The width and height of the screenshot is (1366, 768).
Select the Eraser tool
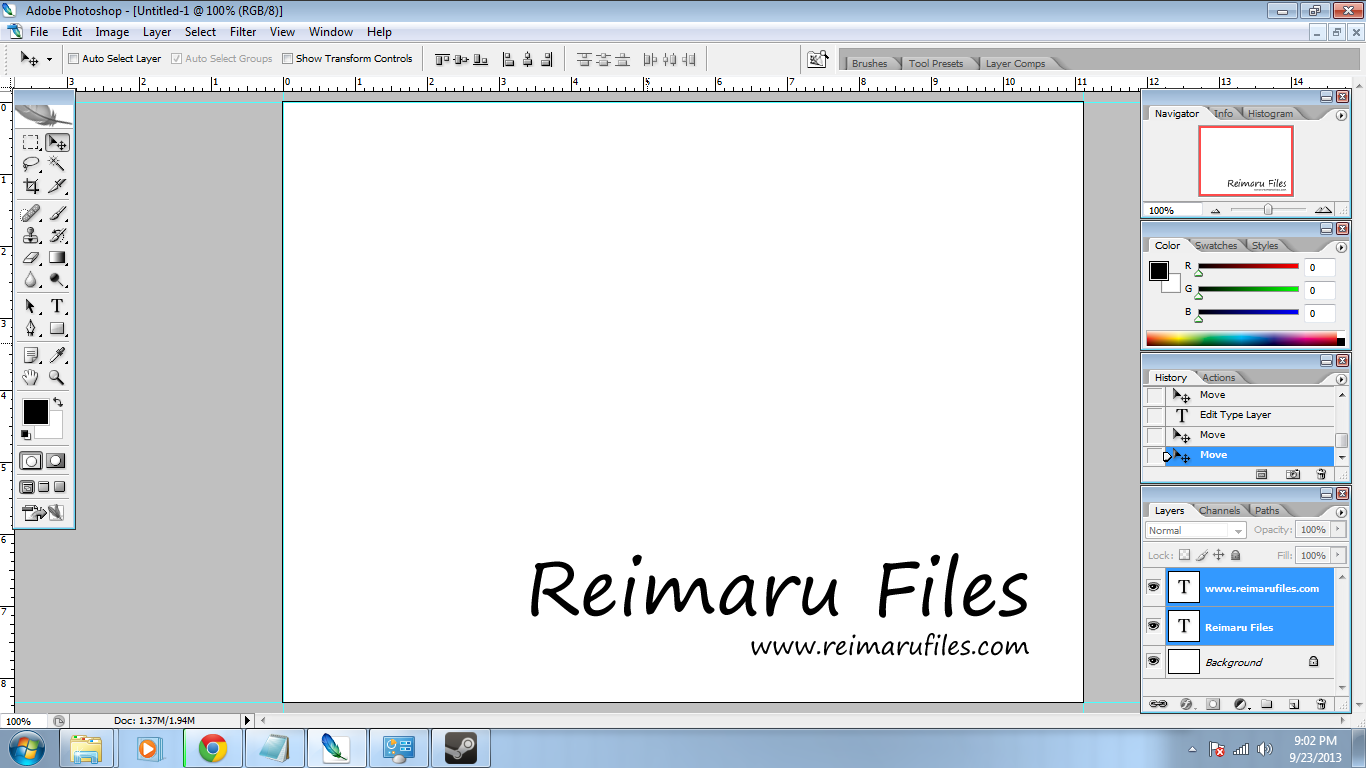(x=31, y=258)
